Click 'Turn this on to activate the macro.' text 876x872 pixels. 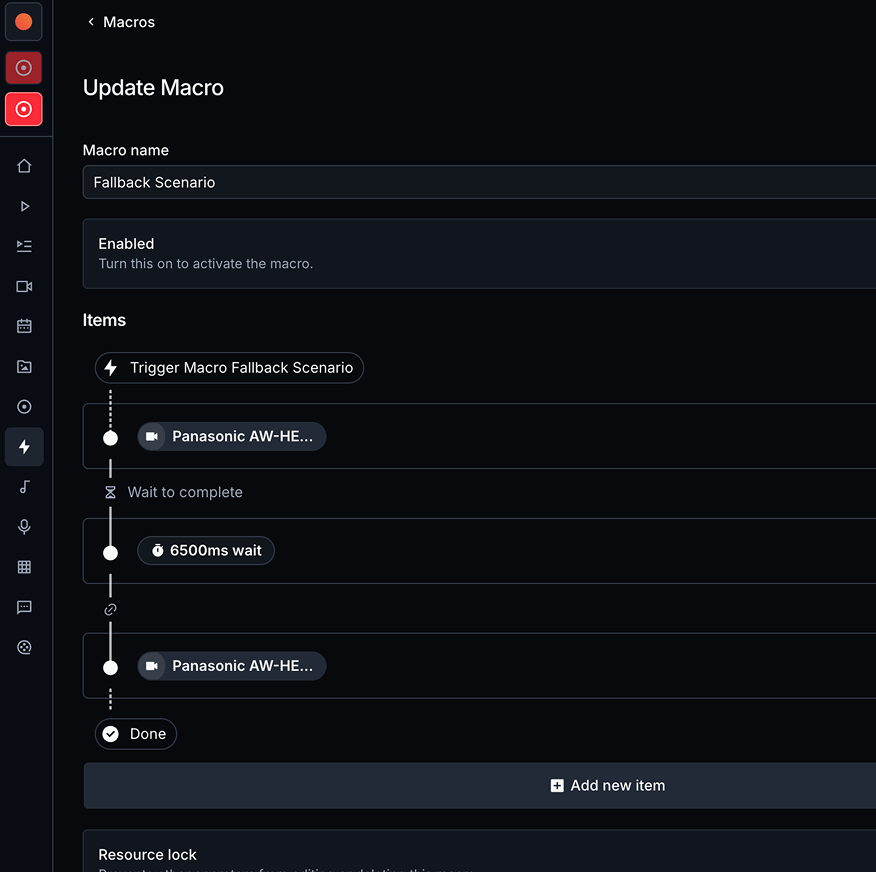tap(206, 264)
